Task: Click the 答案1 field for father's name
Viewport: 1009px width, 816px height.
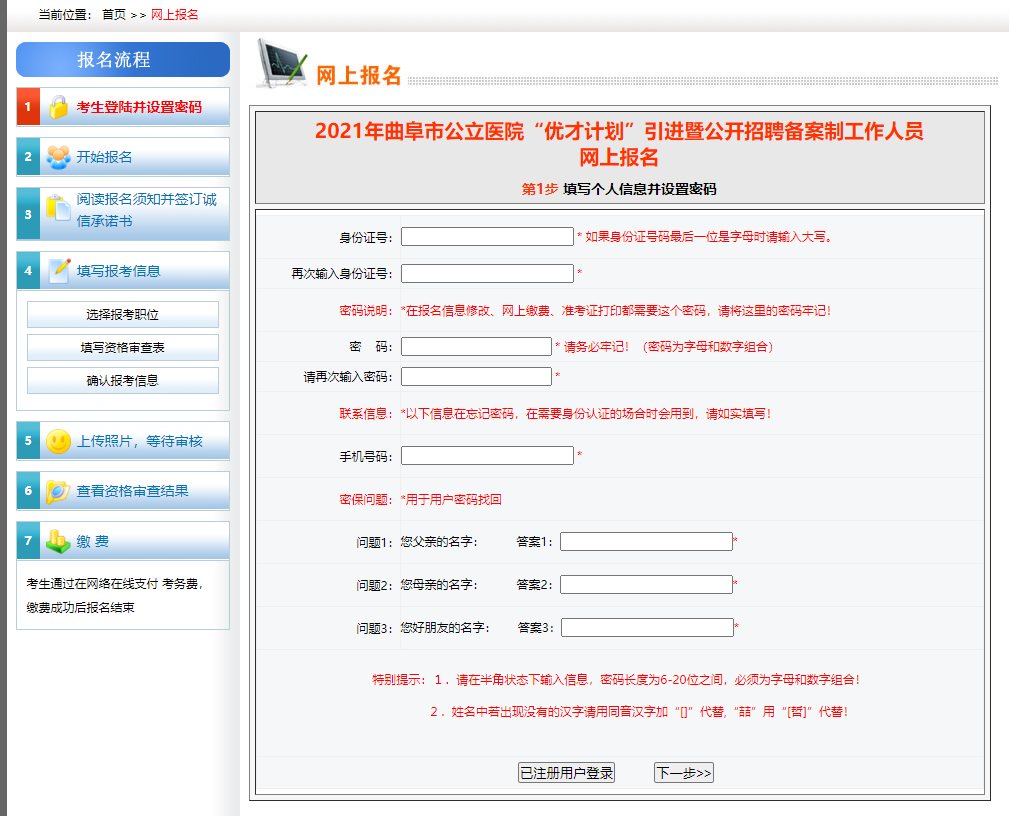Action: tap(646, 542)
